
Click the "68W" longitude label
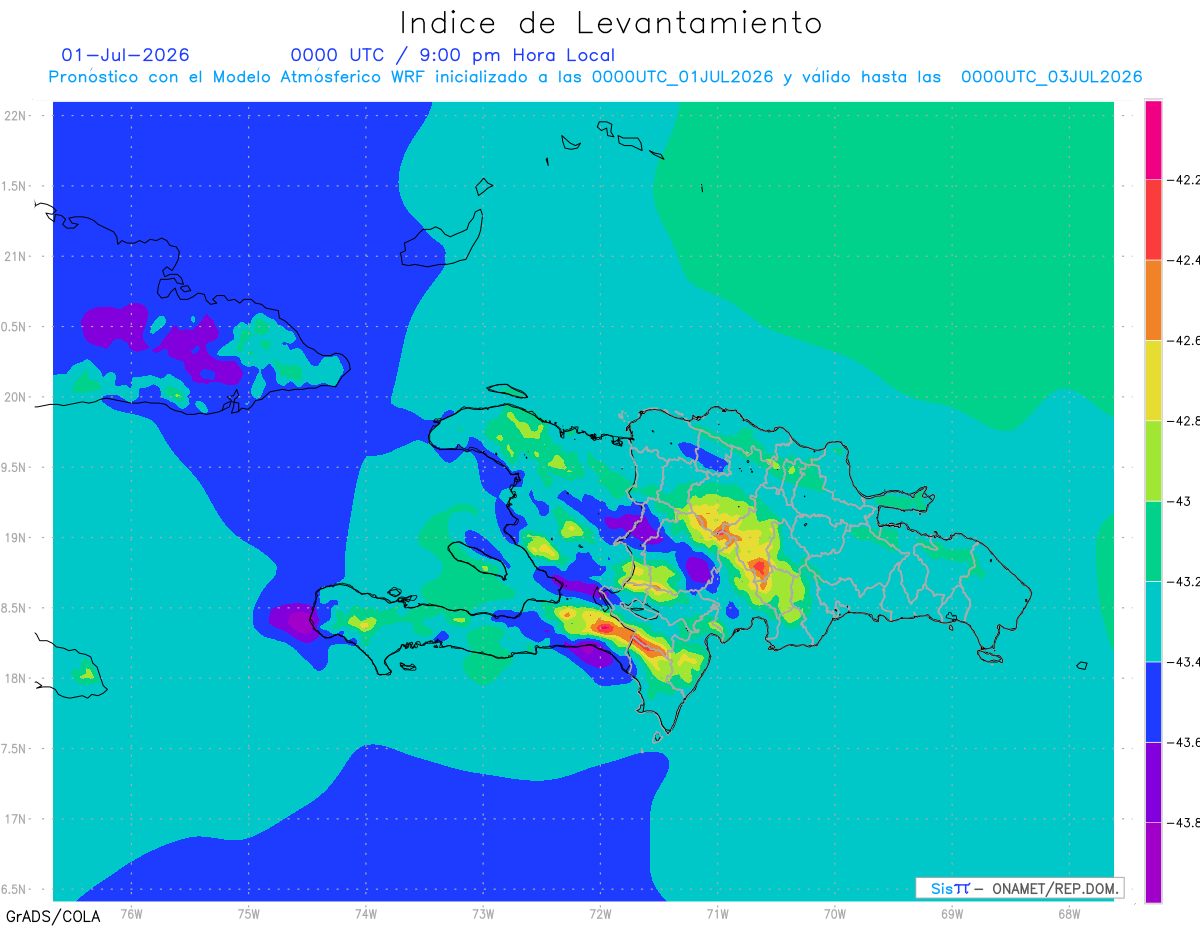click(x=1069, y=914)
